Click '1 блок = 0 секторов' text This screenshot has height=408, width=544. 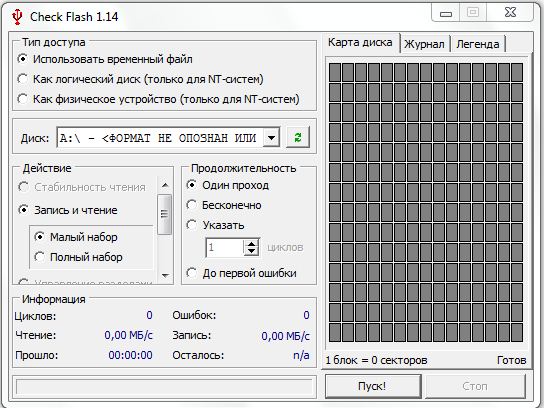coord(376,360)
